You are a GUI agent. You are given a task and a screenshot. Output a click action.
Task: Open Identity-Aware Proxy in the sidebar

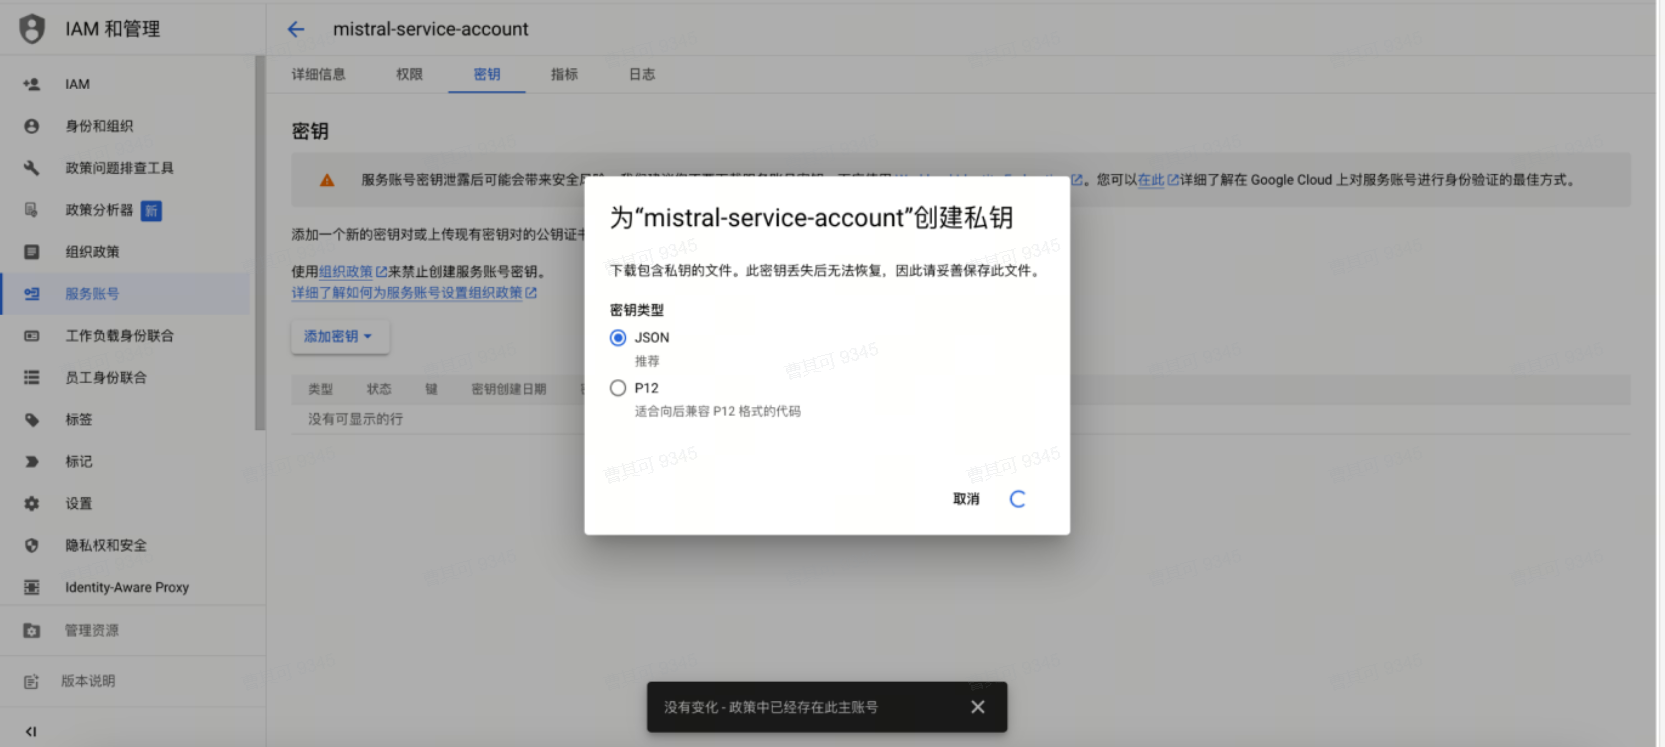pos(127,588)
